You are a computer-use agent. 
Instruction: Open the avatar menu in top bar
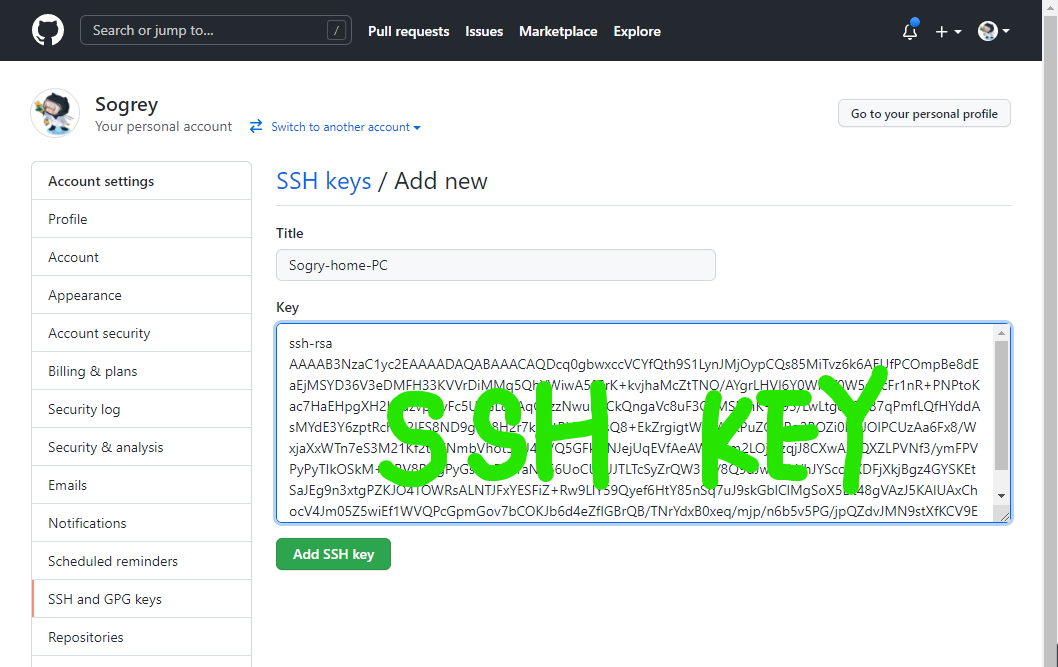click(x=989, y=31)
